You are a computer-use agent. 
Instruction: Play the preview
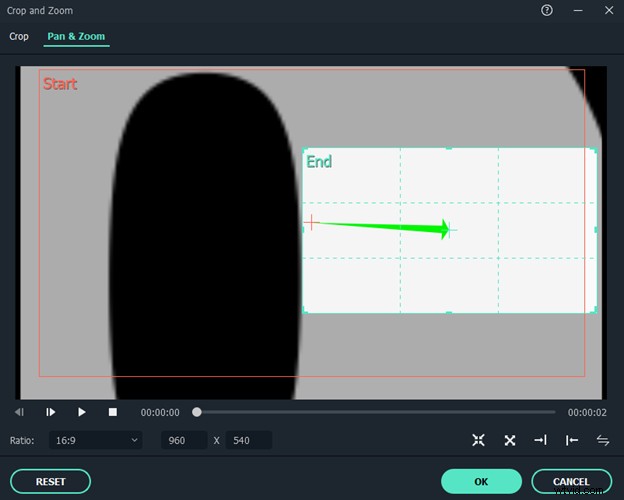(x=82, y=412)
